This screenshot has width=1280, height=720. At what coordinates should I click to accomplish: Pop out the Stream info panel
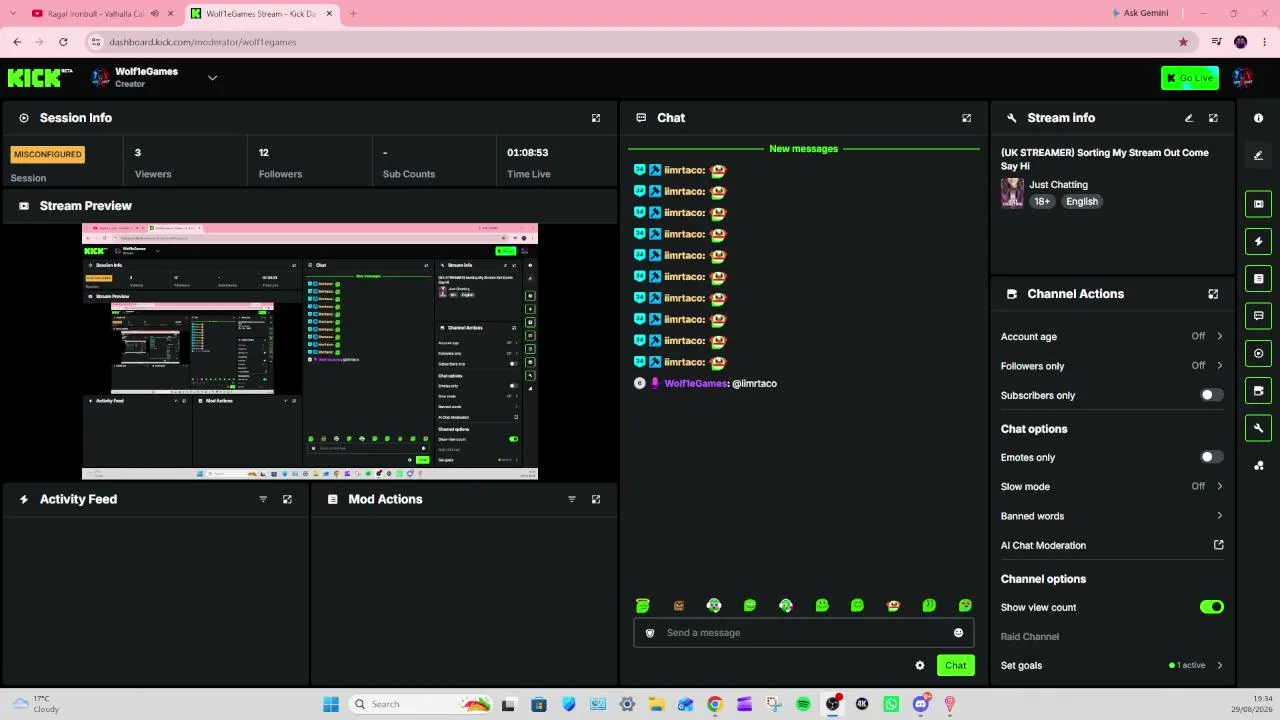(x=1213, y=118)
